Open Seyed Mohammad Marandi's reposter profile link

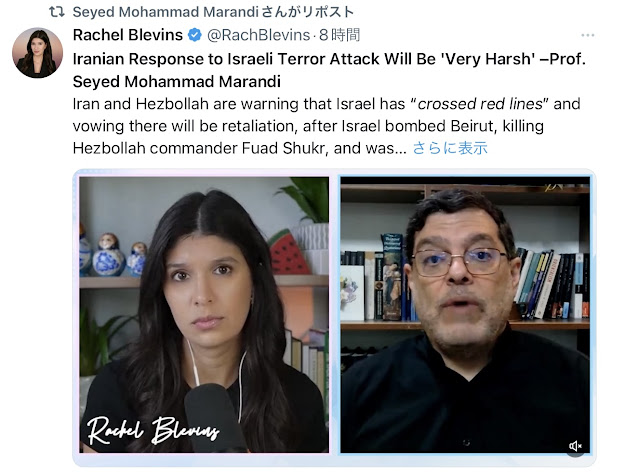pyautogui.click(x=165, y=12)
